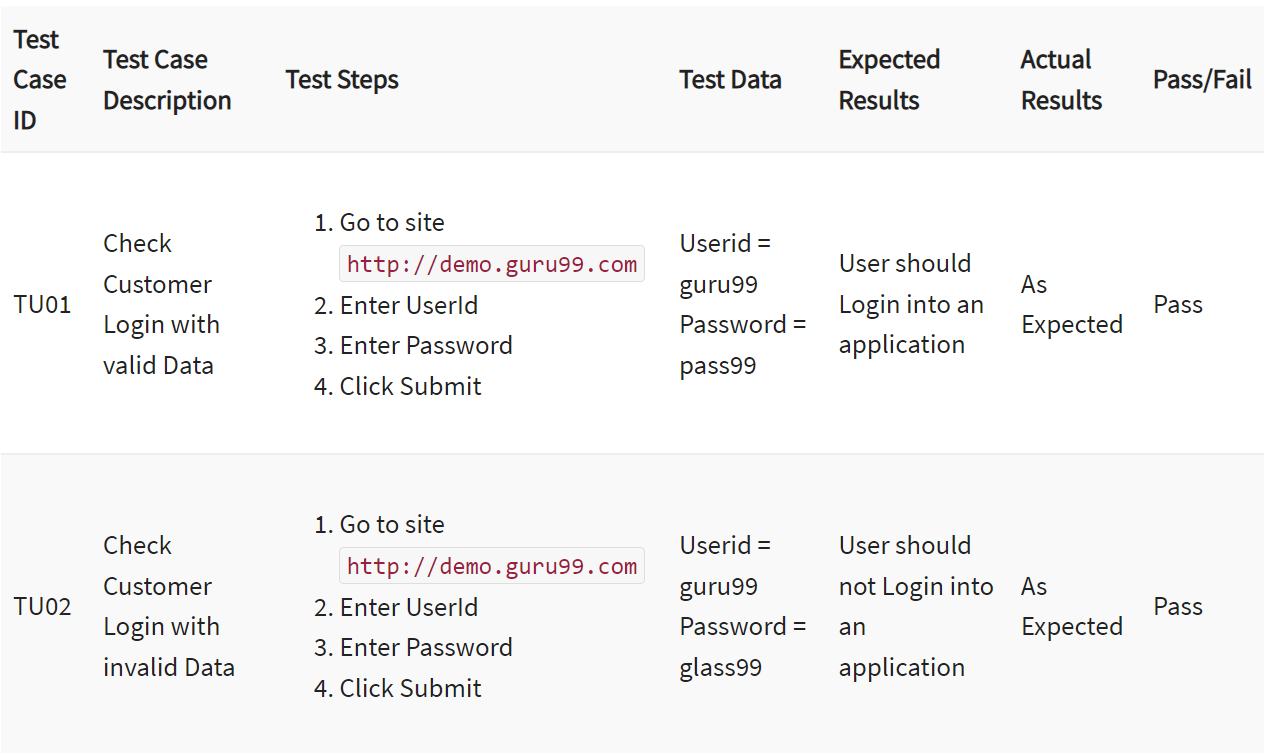The image size is (1266, 753).
Task: Select the glass99 password test data
Action: (721, 668)
